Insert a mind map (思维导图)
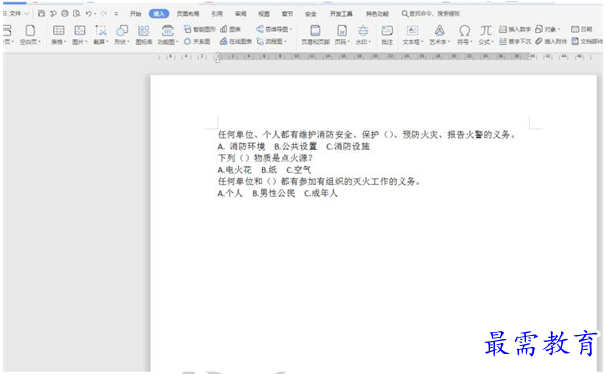606x375 pixels. coord(274,29)
